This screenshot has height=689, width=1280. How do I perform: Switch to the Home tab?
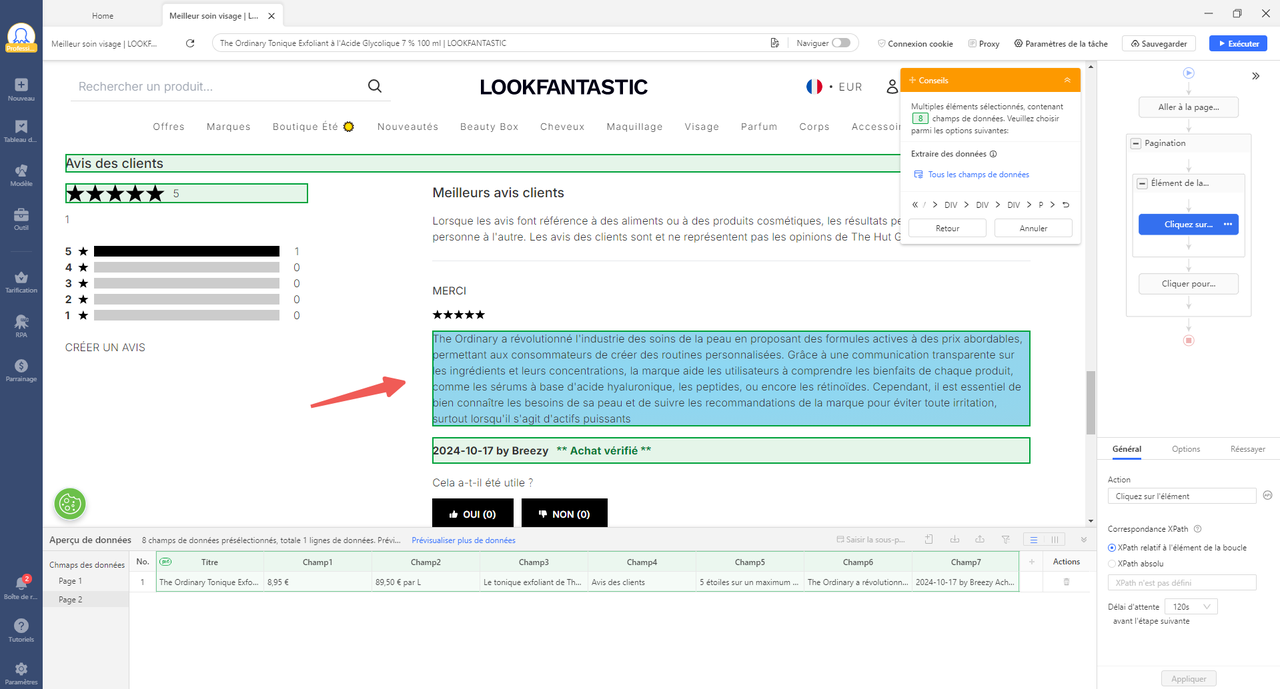(102, 16)
